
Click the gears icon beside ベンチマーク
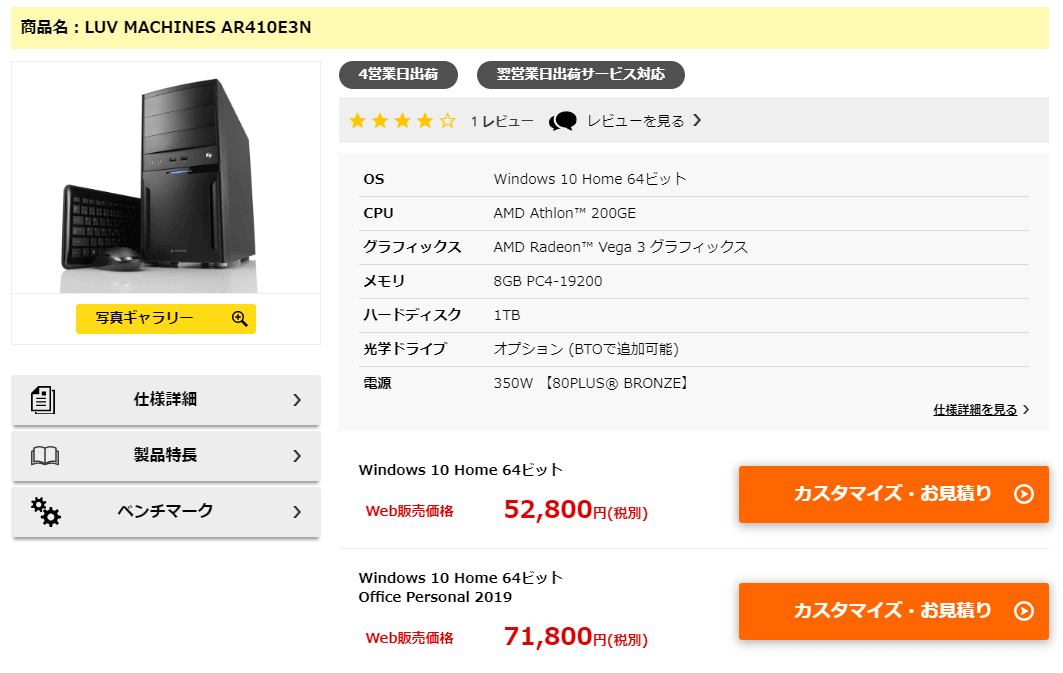45,511
